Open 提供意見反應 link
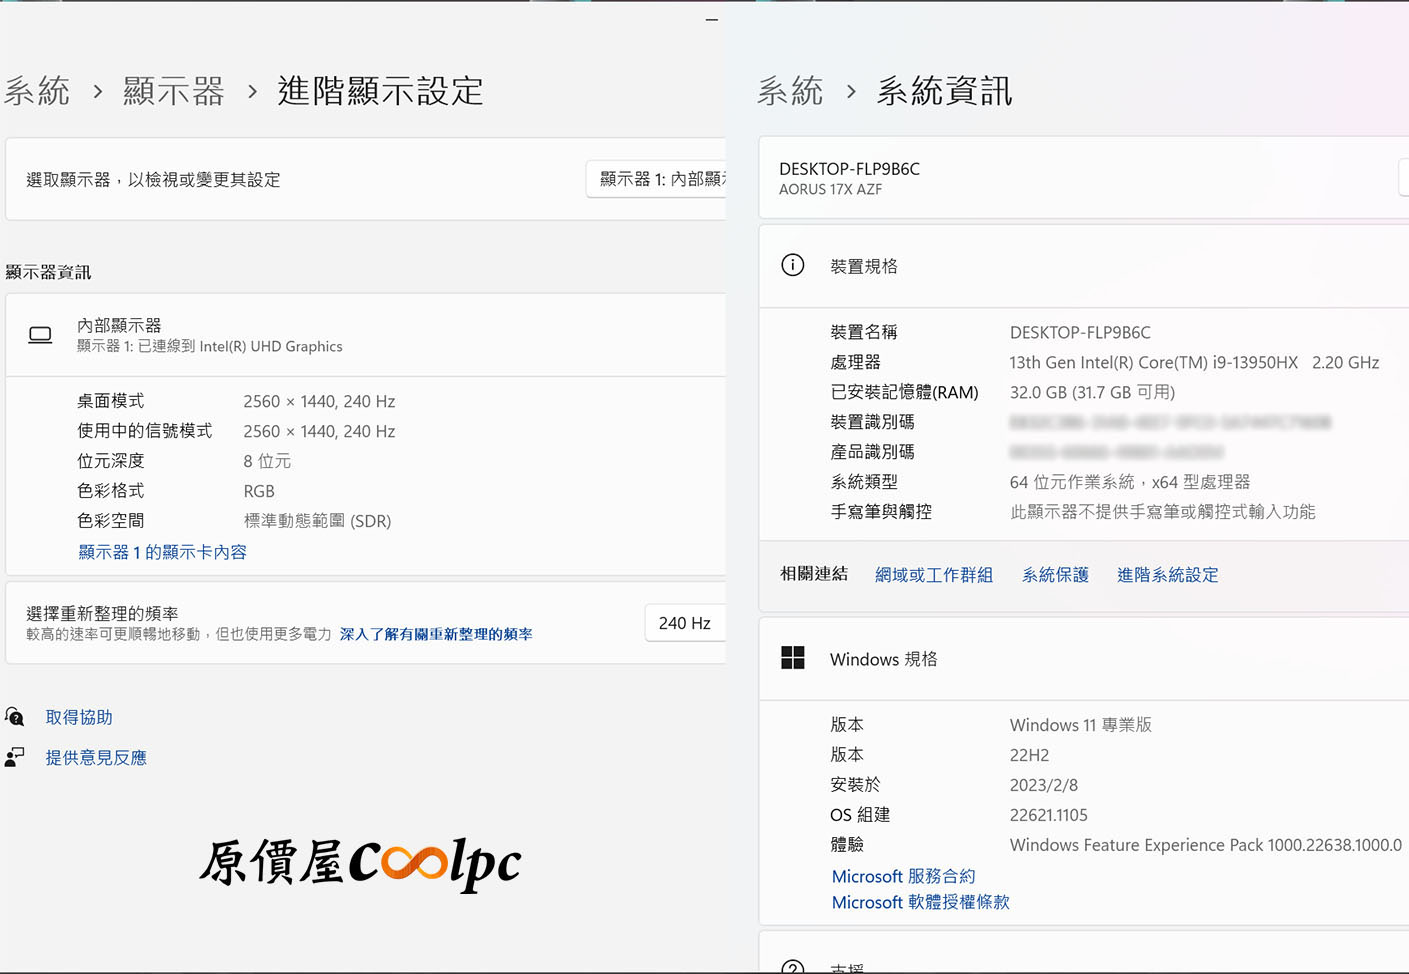 [x=96, y=758]
